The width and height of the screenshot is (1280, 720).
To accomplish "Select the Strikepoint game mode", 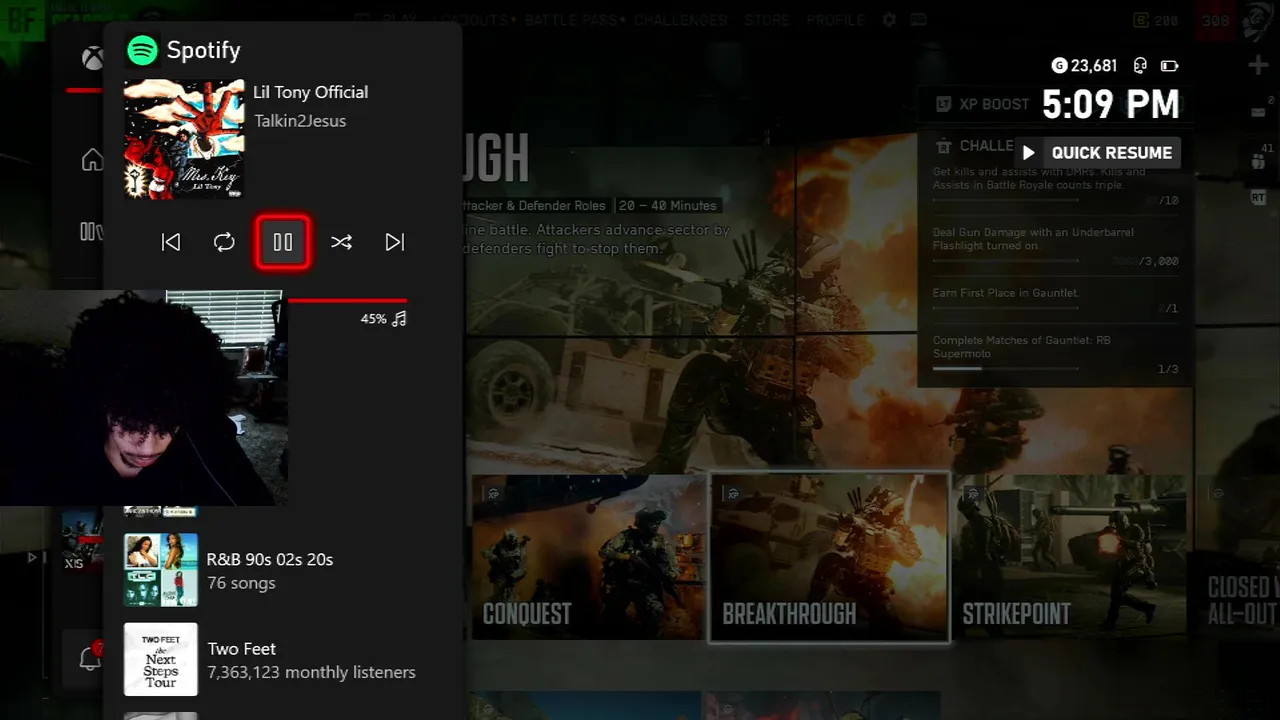I will [1070, 557].
